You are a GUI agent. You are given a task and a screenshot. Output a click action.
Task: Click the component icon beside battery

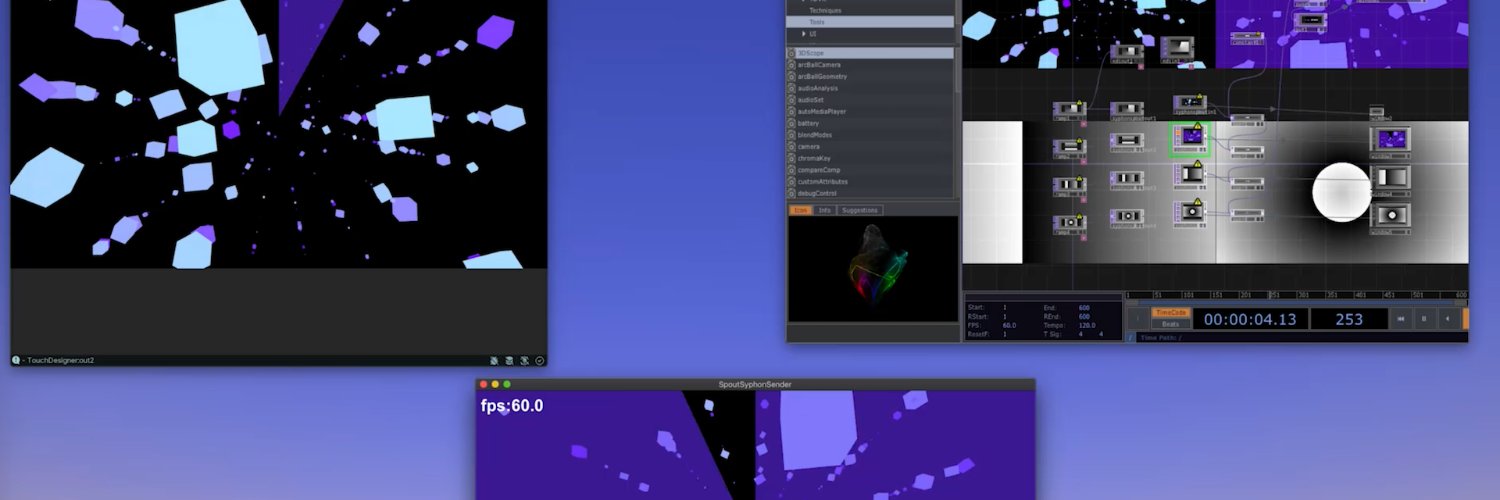pyautogui.click(x=792, y=123)
